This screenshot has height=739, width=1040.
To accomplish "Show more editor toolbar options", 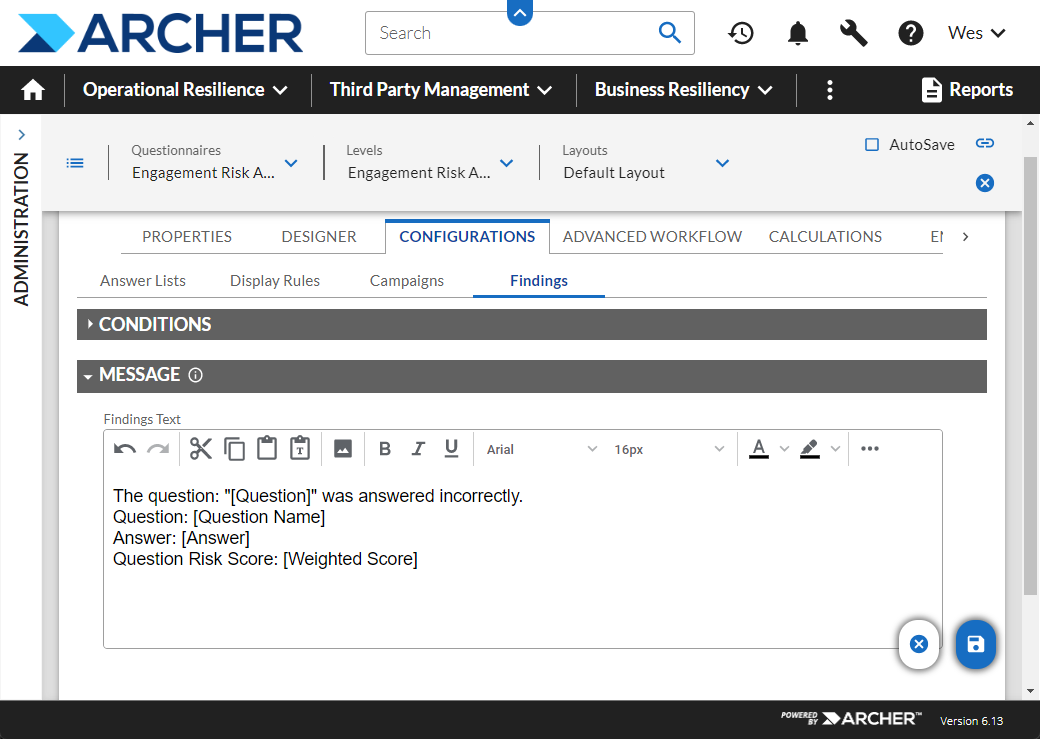I will coord(870,449).
